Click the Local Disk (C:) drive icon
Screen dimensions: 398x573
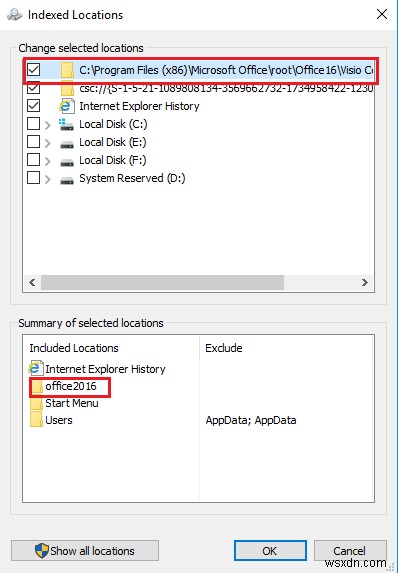coord(66,125)
